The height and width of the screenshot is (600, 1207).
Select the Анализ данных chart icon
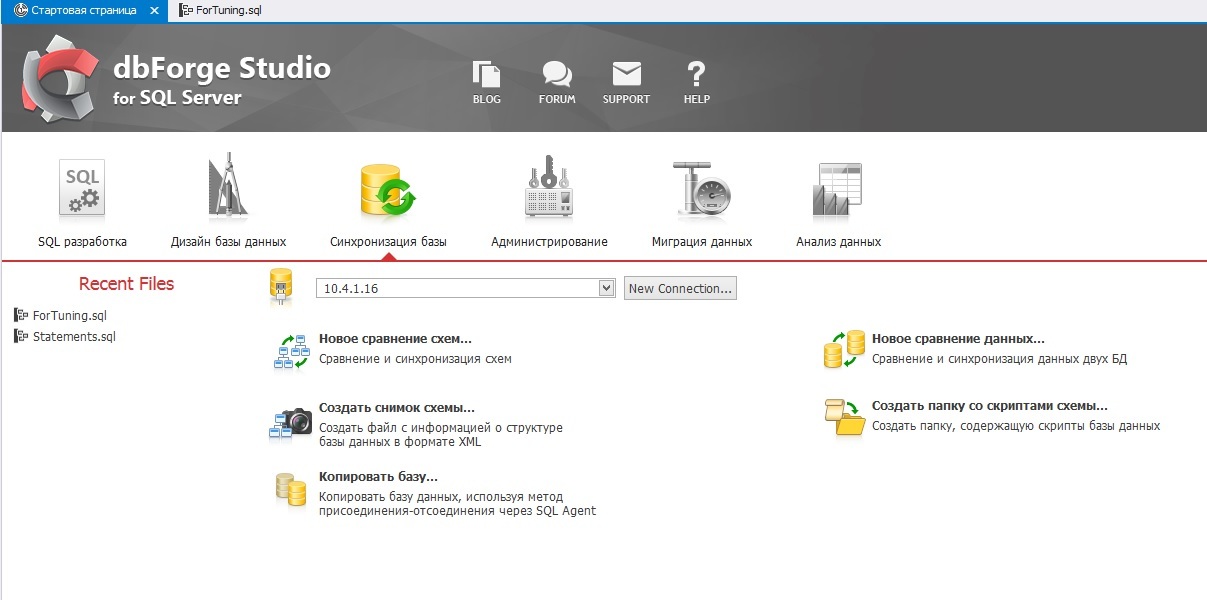tap(837, 189)
